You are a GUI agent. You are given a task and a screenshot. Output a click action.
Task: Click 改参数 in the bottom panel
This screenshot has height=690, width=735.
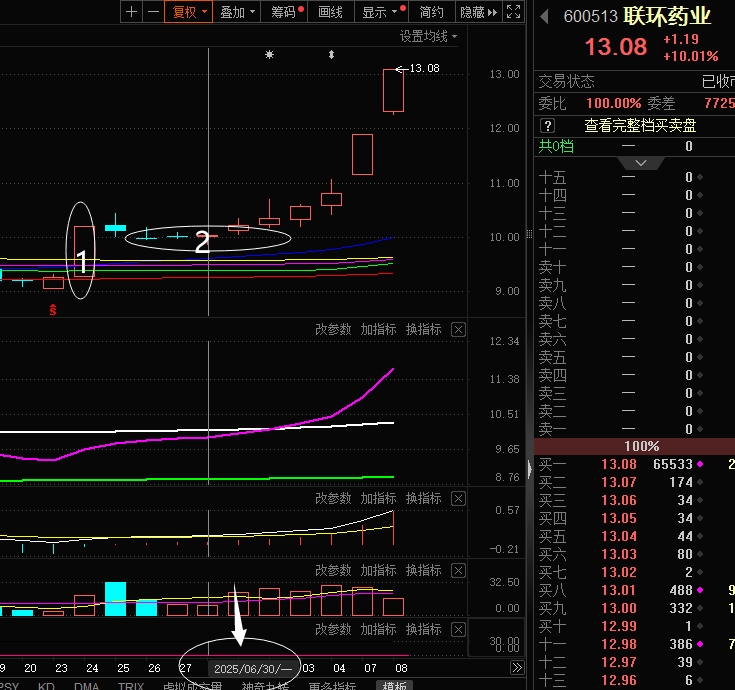coord(333,629)
